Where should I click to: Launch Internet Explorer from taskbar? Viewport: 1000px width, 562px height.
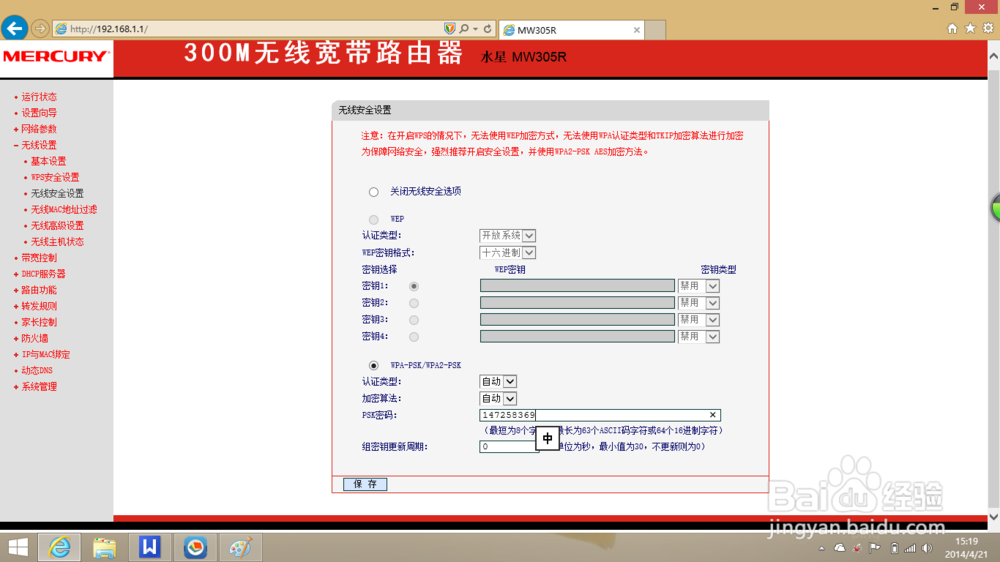[x=60, y=547]
